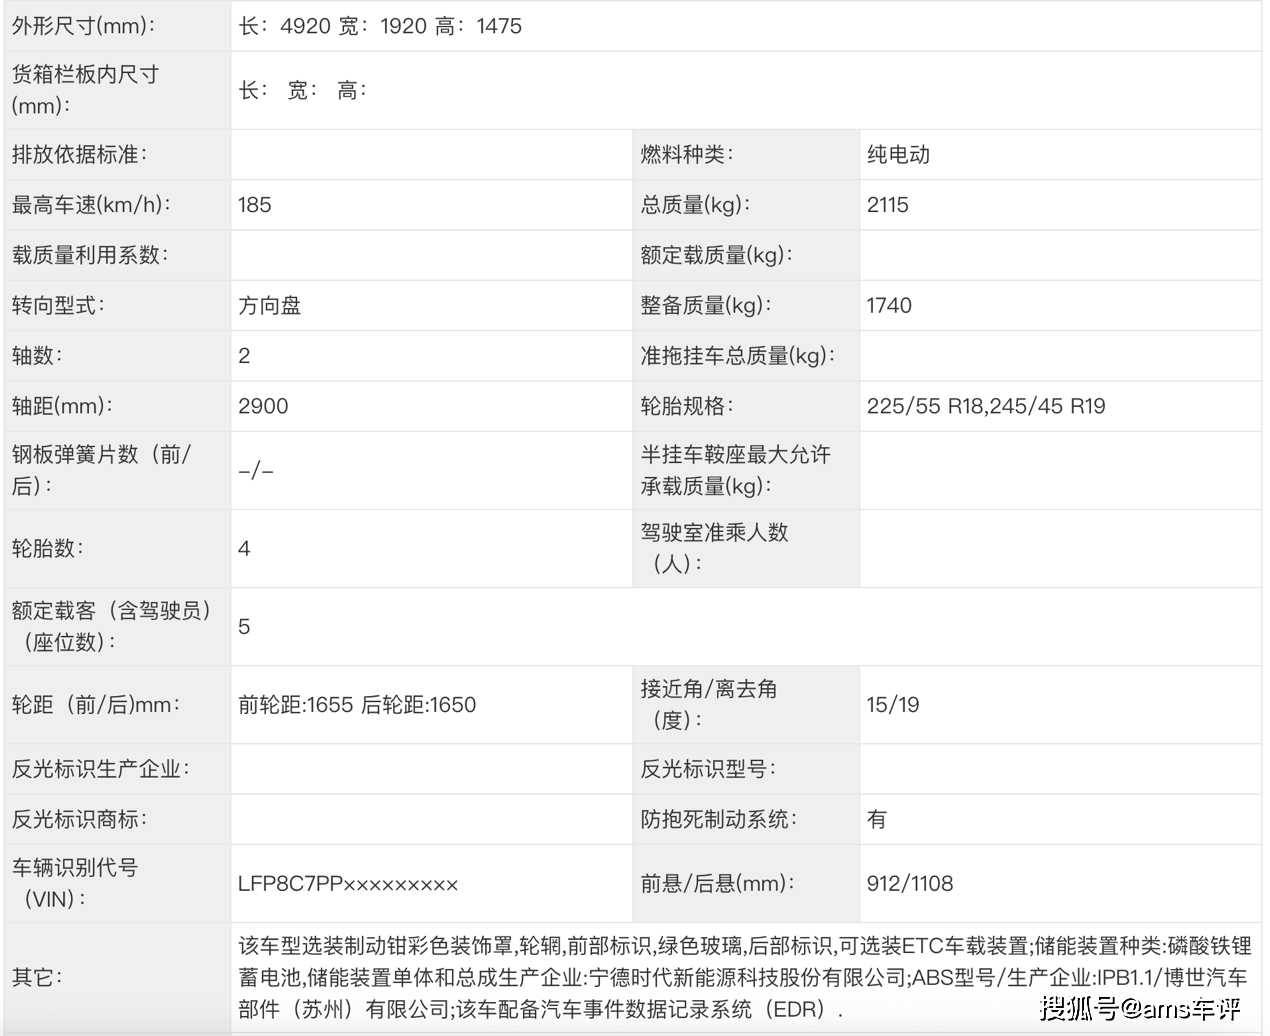1270x1036 pixels.
Task: Select the 前悬/后悬 value 912/1108
Action: (x=909, y=884)
